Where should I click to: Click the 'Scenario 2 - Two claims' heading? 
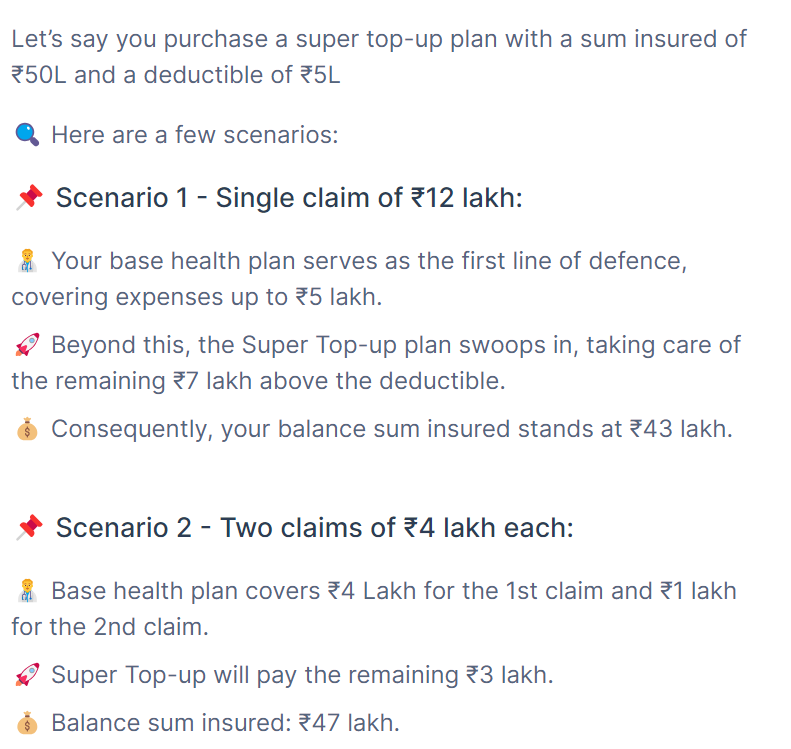coord(314,527)
